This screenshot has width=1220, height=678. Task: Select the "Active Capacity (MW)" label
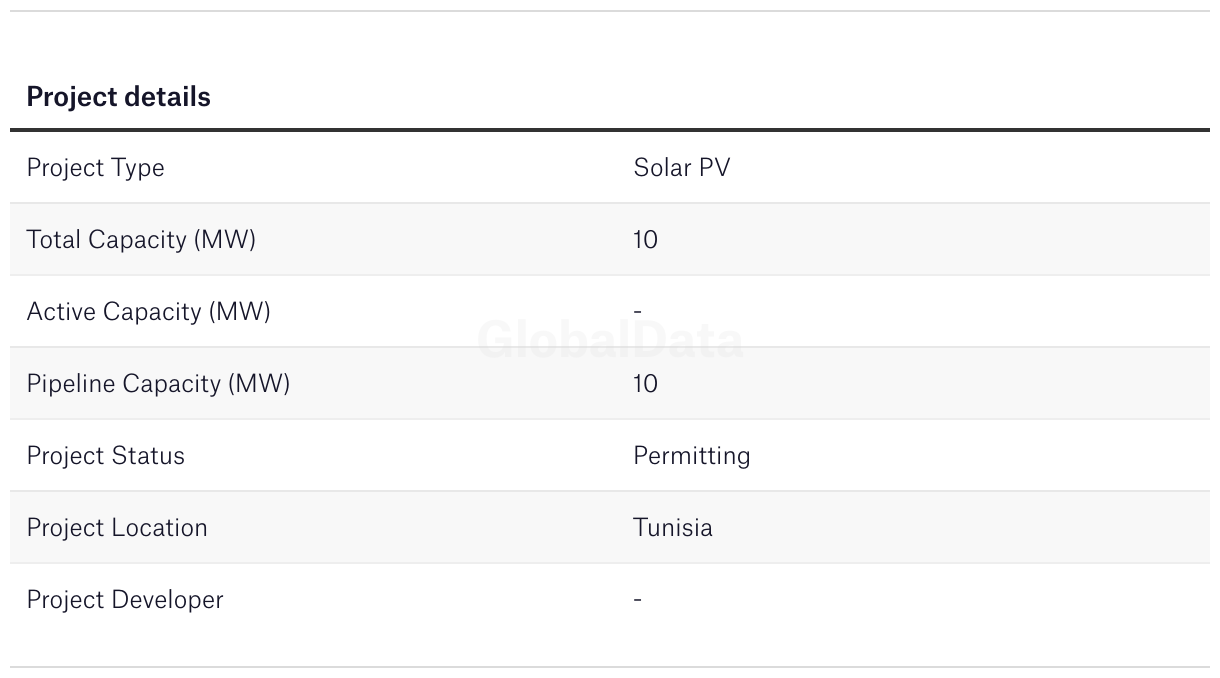point(148,312)
